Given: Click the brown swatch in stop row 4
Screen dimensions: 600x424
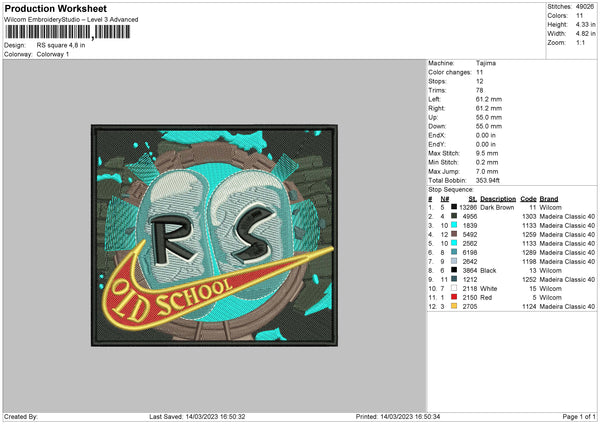Looking at the screenshot, I should tap(454, 234).
